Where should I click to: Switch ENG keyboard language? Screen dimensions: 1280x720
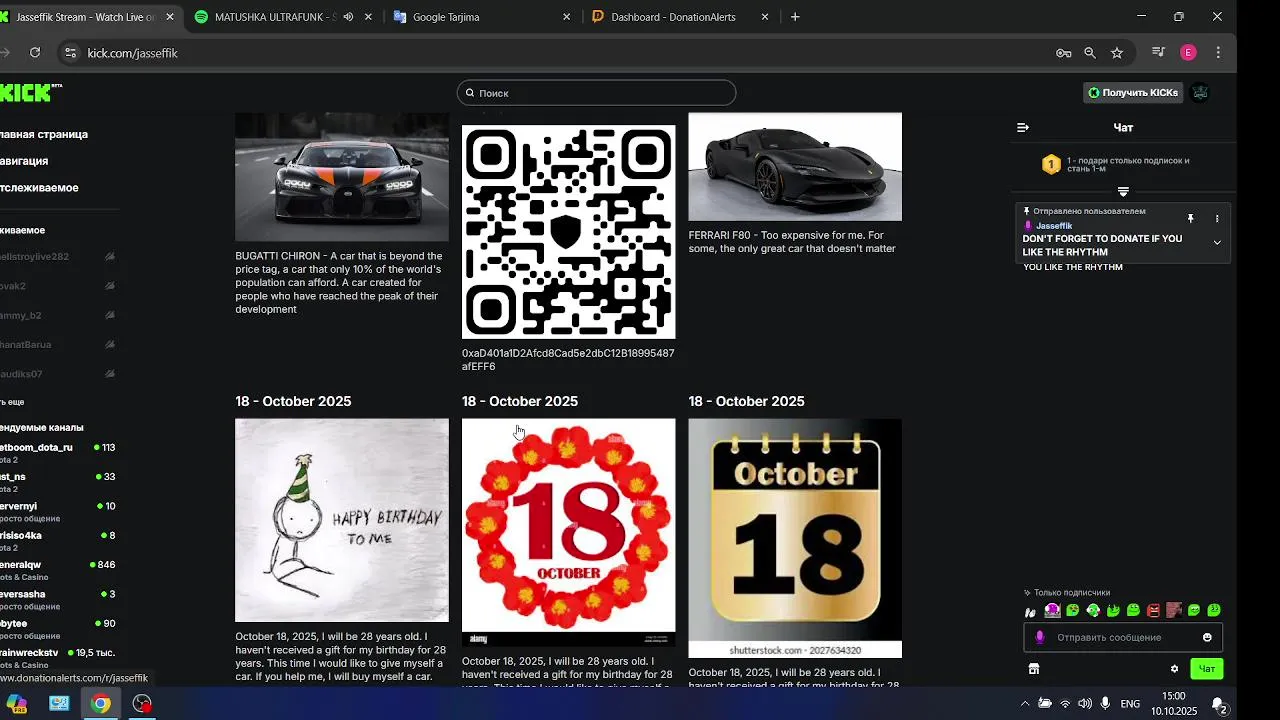pos(1130,704)
